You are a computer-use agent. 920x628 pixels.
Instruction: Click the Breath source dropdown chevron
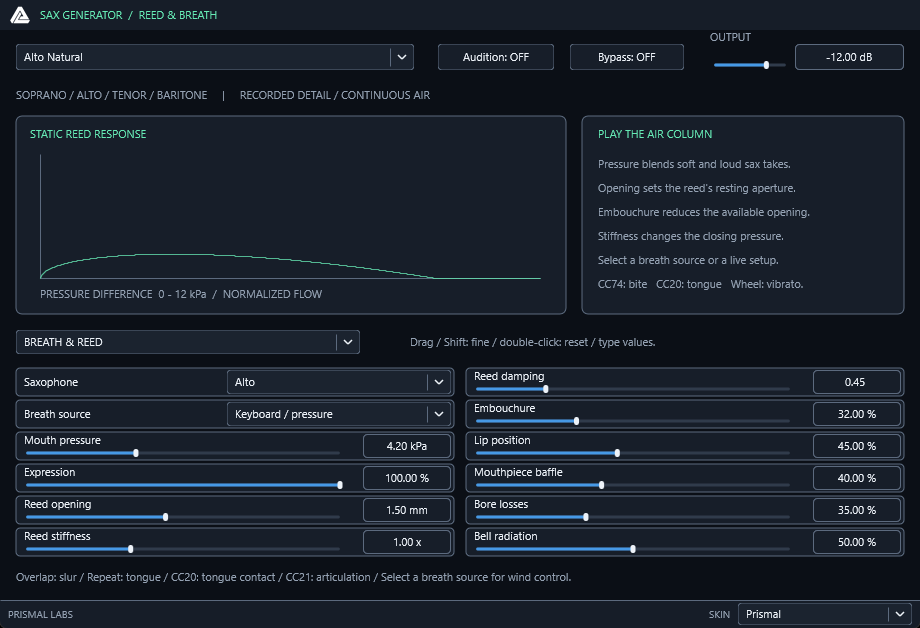pyautogui.click(x=439, y=414)
